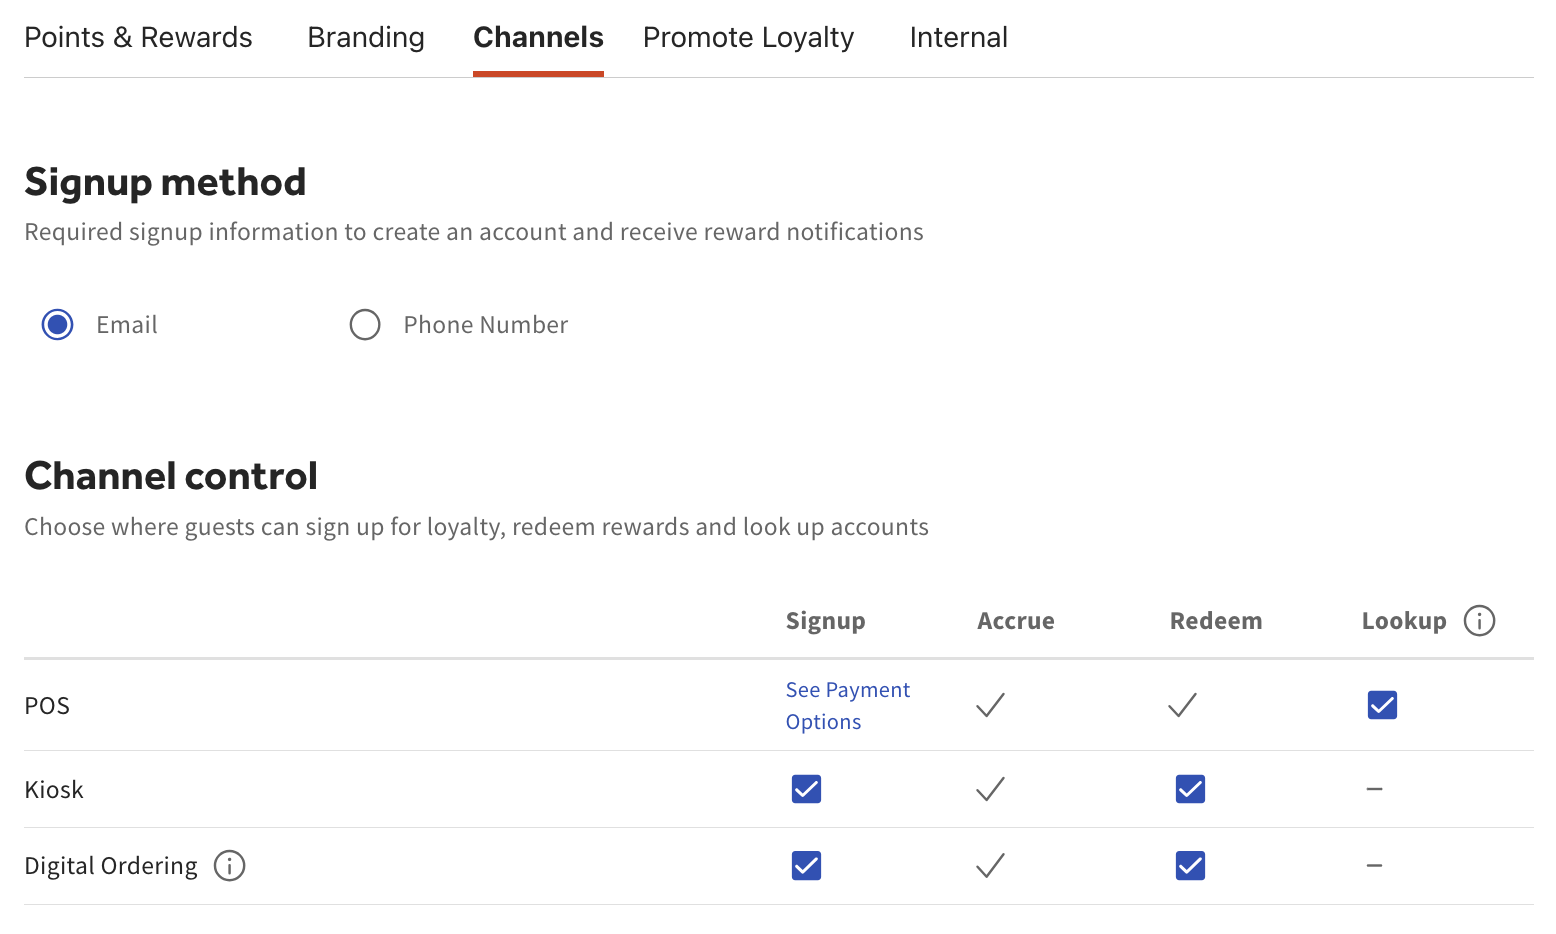
Task: Open the Lookup column info tooltip
Action: click(1479, 620)
